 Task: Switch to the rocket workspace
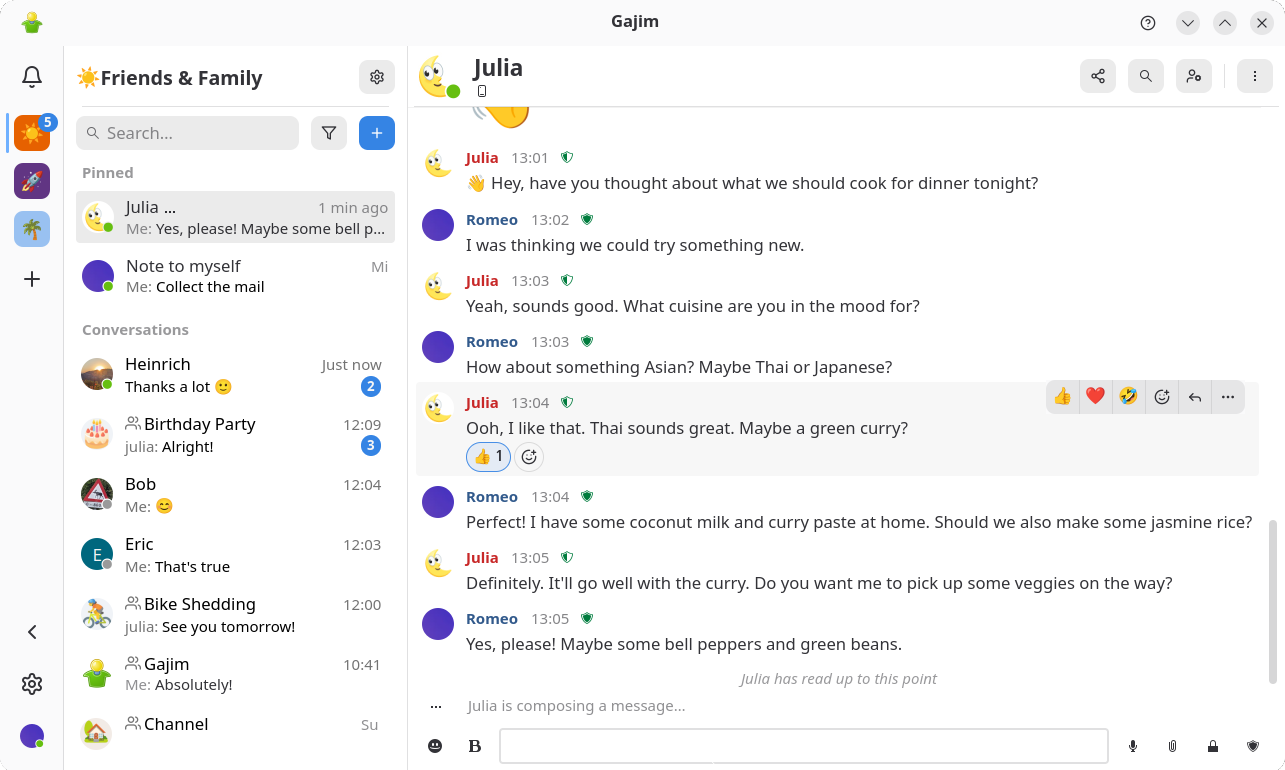coord(32,181)
